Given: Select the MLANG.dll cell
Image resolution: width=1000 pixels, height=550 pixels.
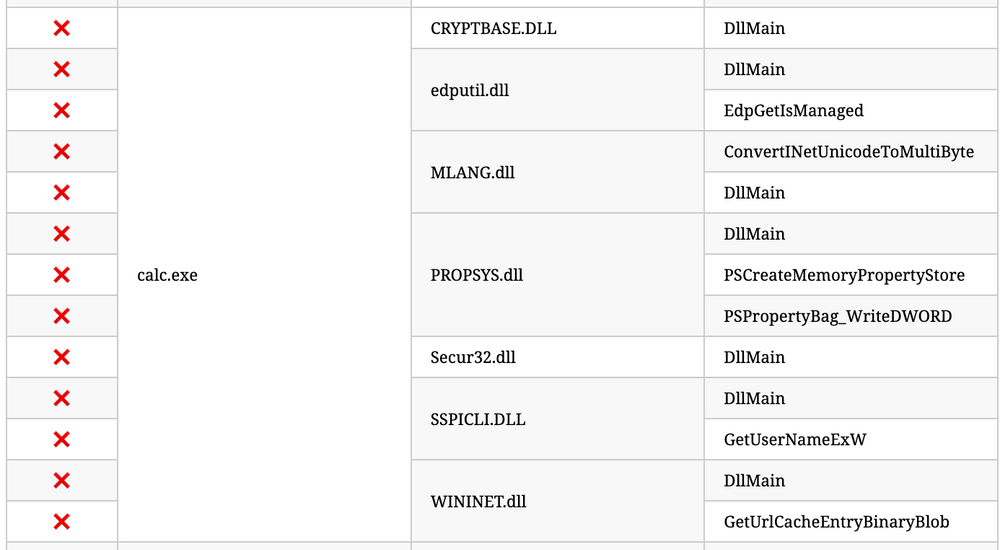Looking at the screenshot, I should (x=472, y=172).
